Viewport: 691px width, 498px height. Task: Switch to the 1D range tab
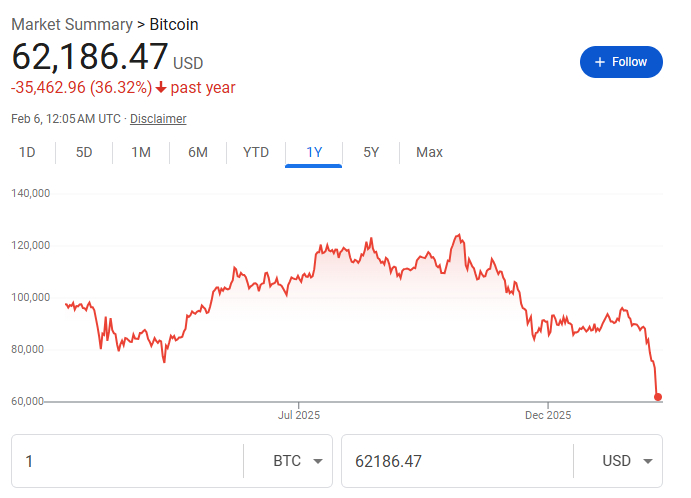(28, 153)
